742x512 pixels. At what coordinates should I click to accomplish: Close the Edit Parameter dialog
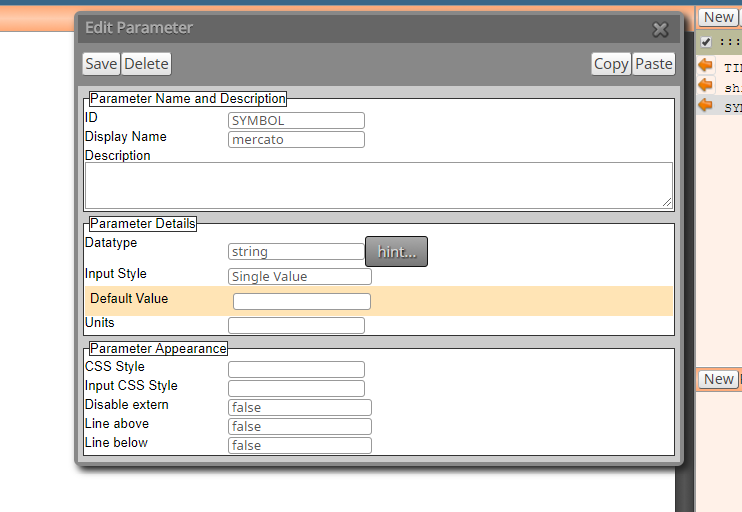660,30
